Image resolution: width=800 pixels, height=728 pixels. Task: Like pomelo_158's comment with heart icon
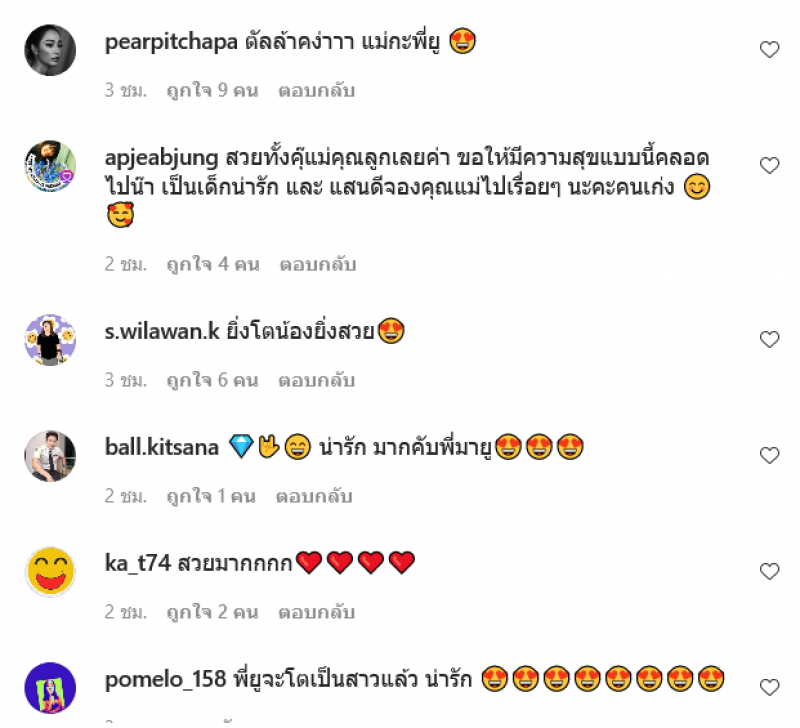[x=769, y=687]
